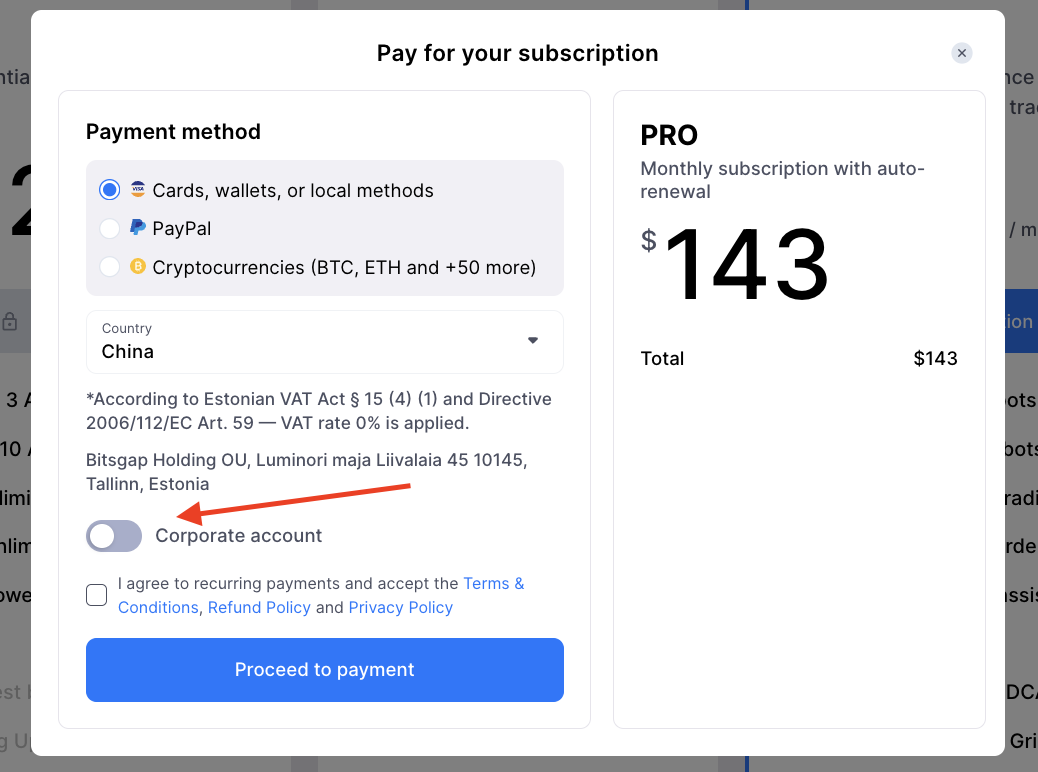Click the PayPal logo icon
Image resolution: width=1038 pixels, height=772 pixels.
[138, 228]
